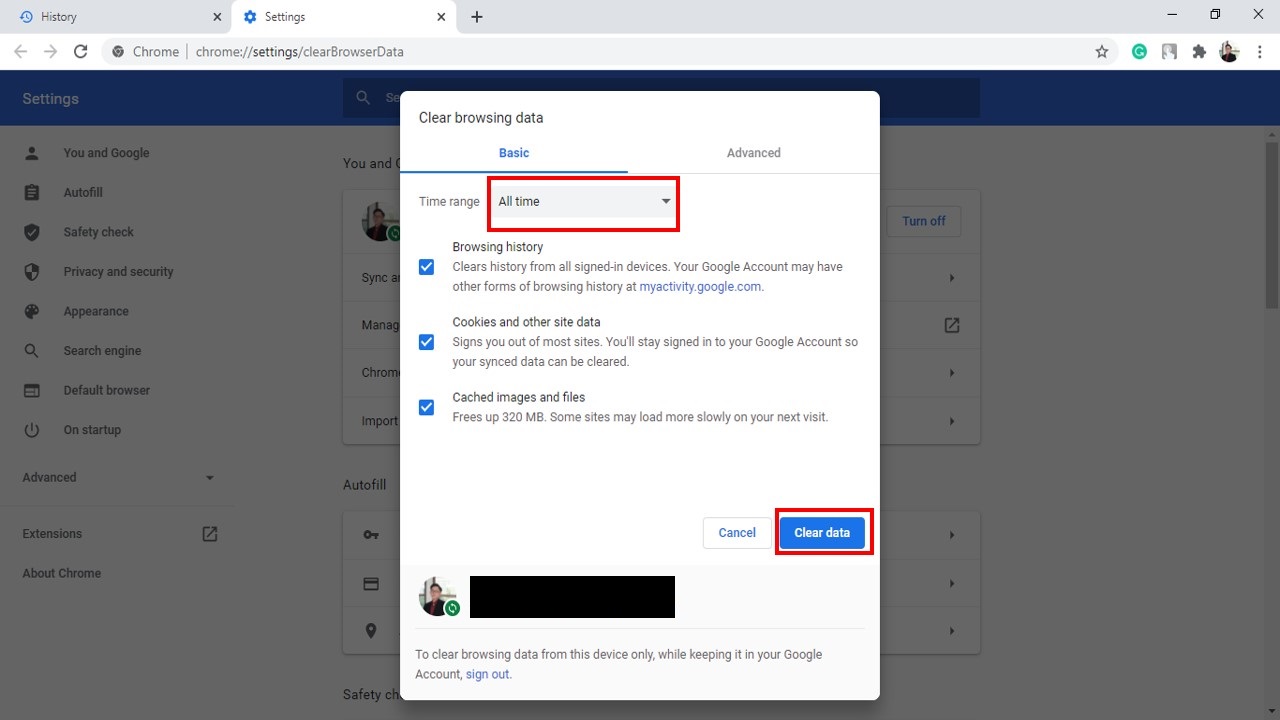1280x720 pixels.
Task: Expand the payment card row arrow
Action: click(x=952, y=583)
